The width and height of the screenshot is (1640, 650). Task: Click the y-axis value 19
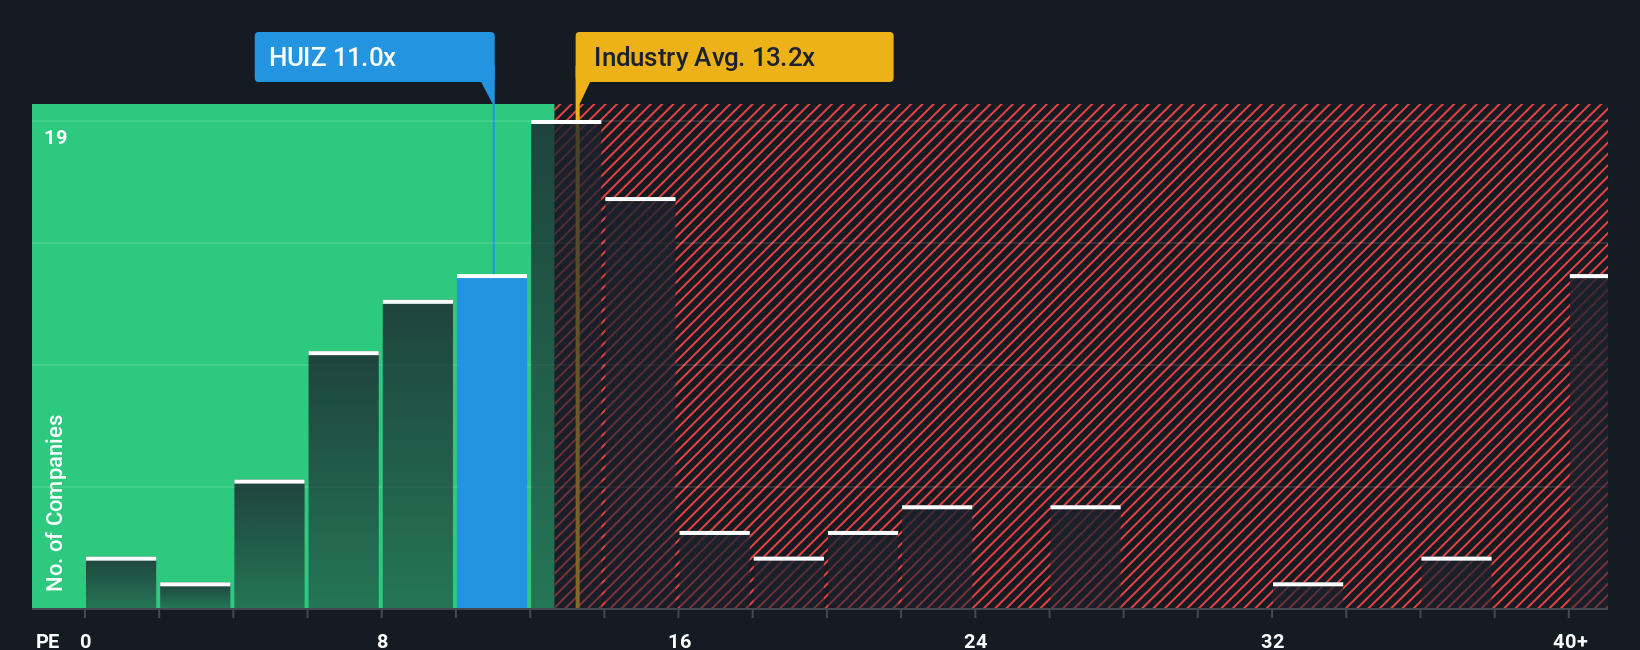pyautogui.click(x=56, y=137)
